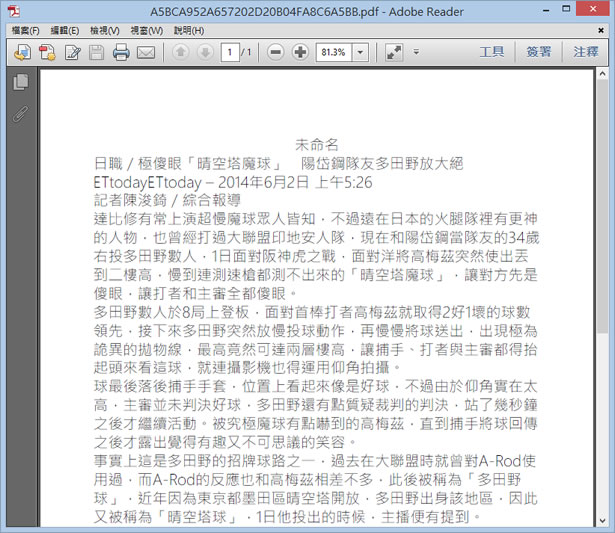Click the save file floppy icon

pos(98,52)
